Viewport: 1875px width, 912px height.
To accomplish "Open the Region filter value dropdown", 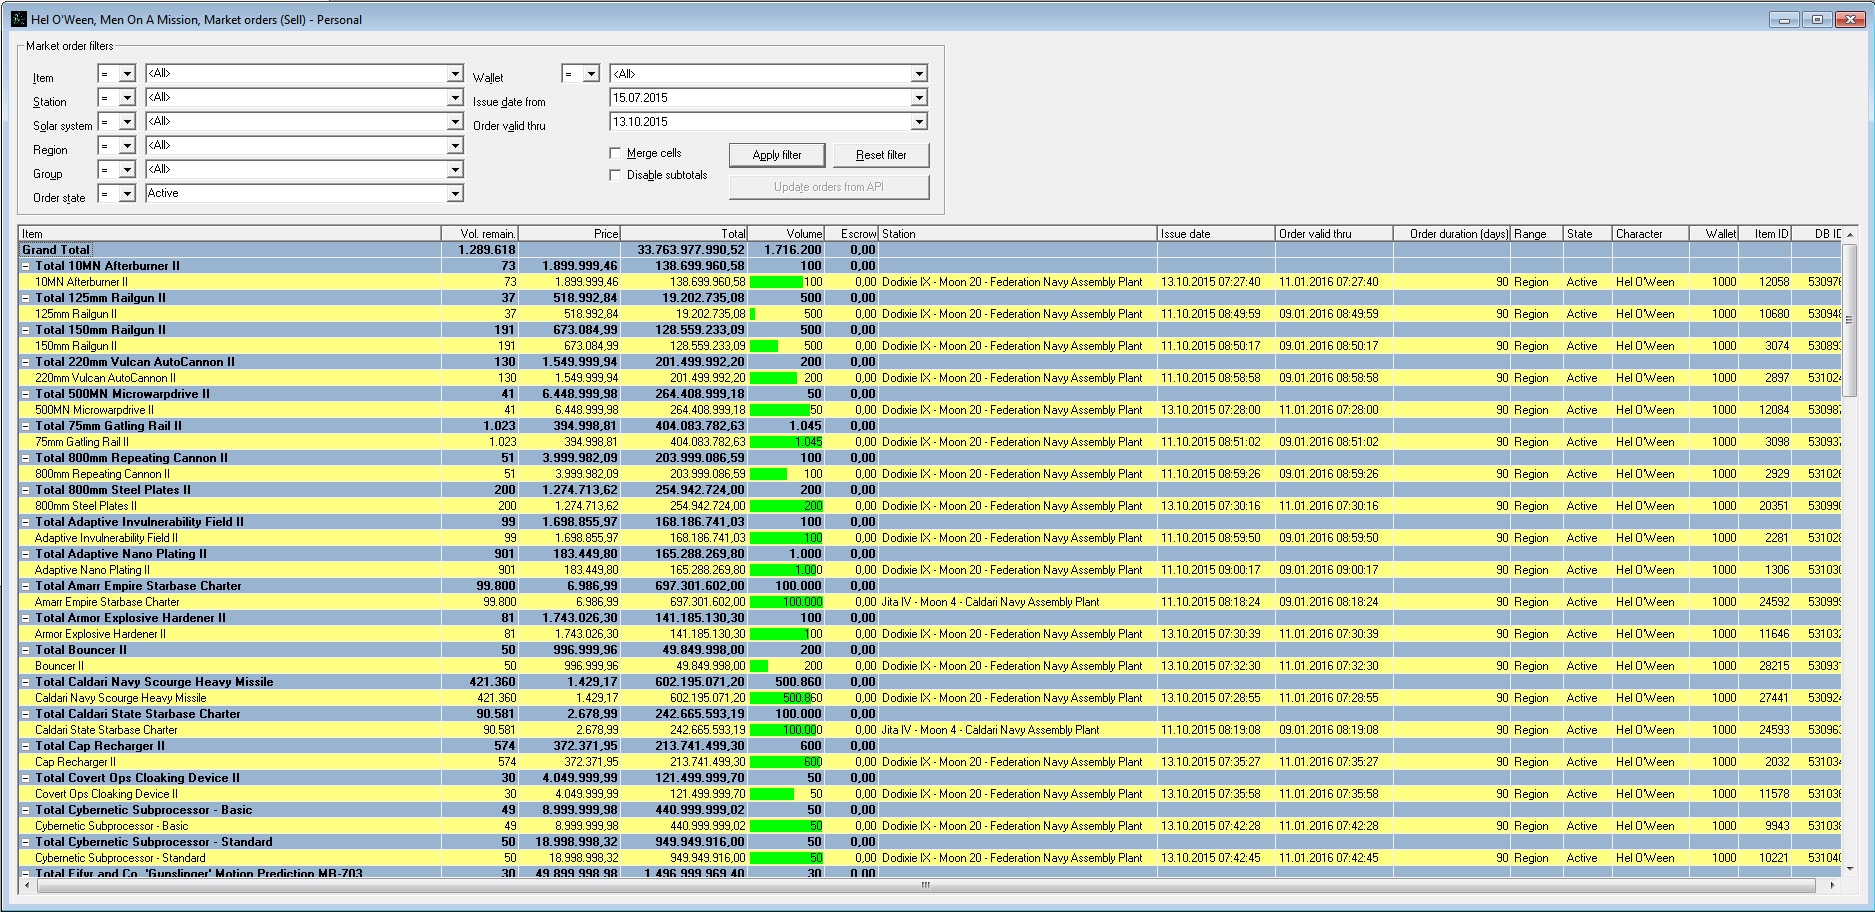I will [455, 146].
